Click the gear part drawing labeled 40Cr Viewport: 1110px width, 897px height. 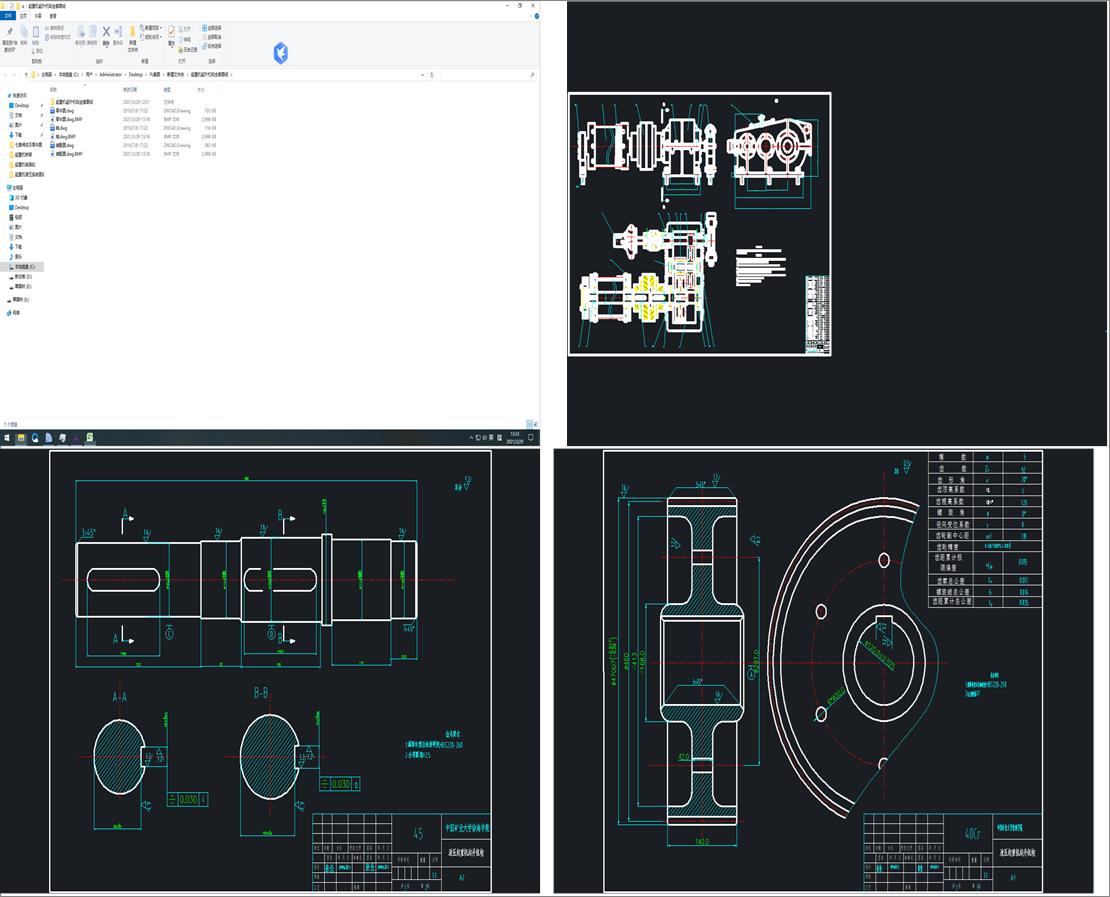[823, 671]
